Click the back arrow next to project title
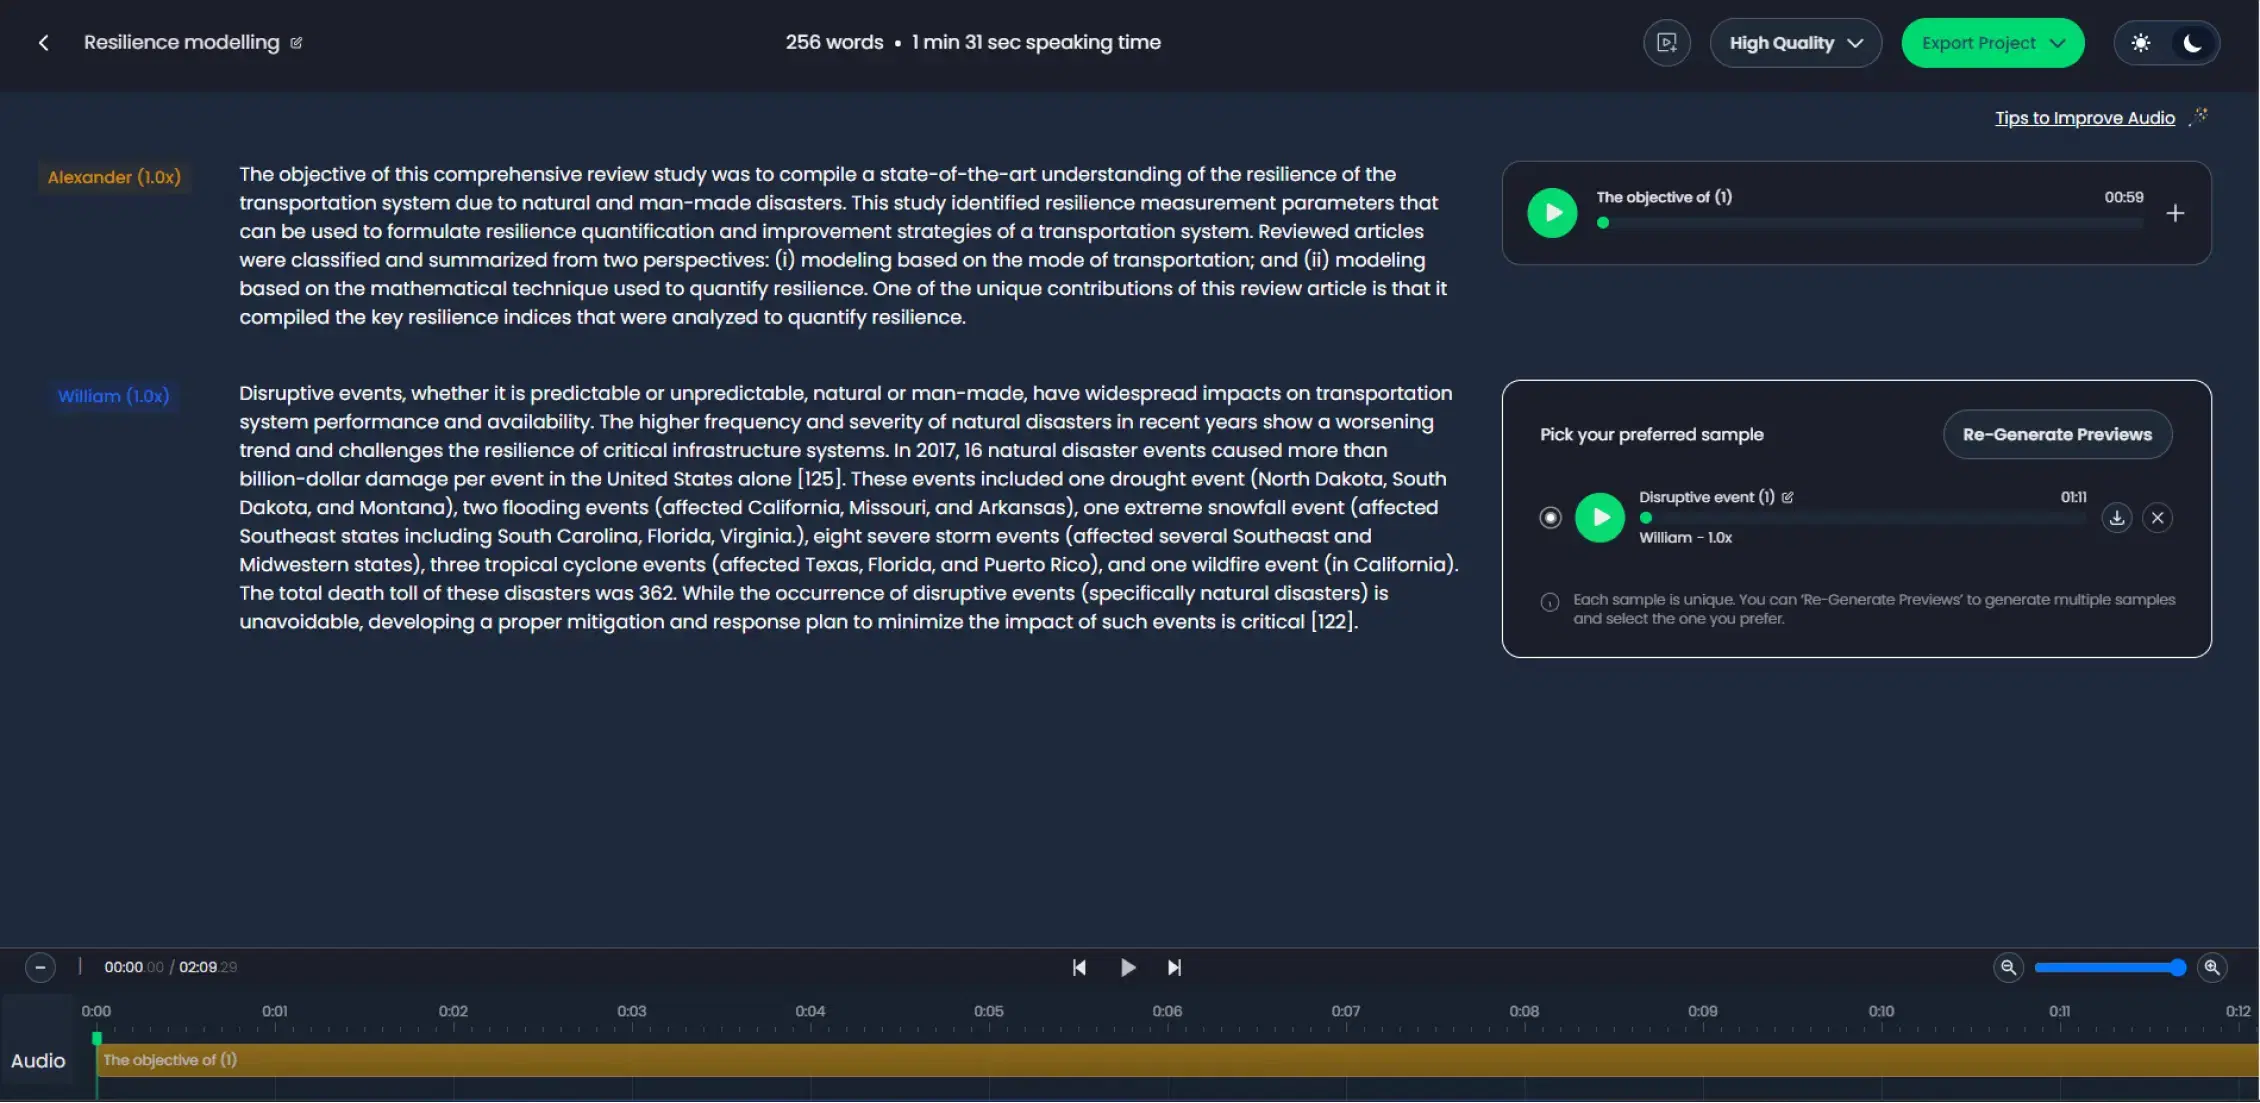 tap(43, 43)
